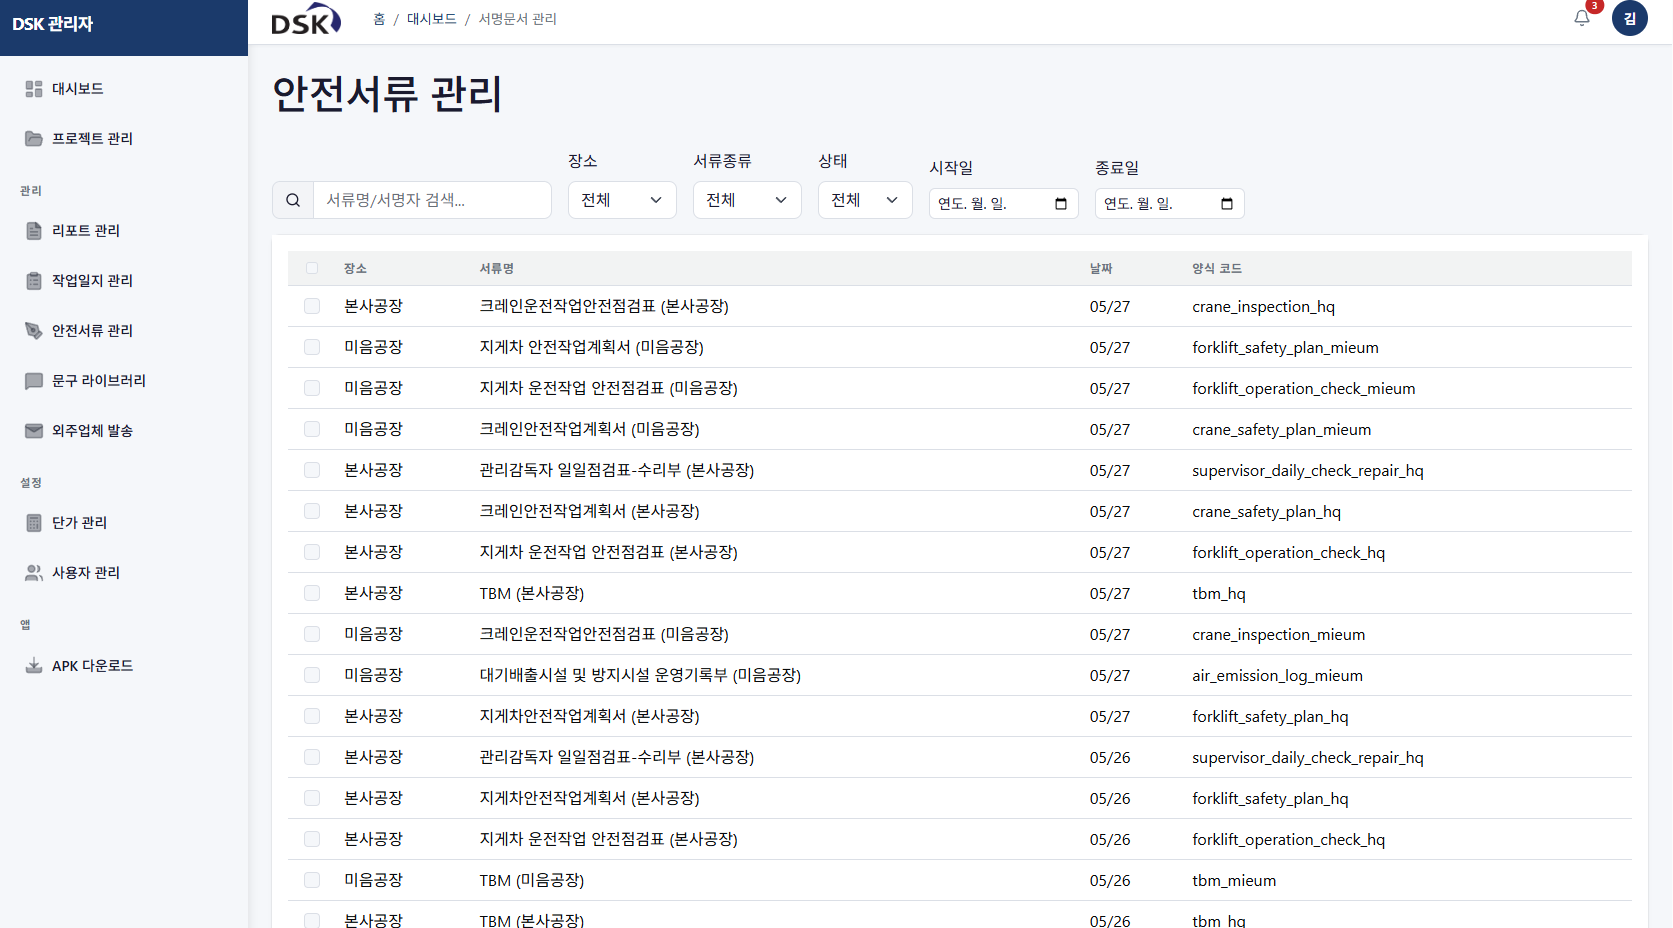Click the search magnifier icon

point(293,200)
